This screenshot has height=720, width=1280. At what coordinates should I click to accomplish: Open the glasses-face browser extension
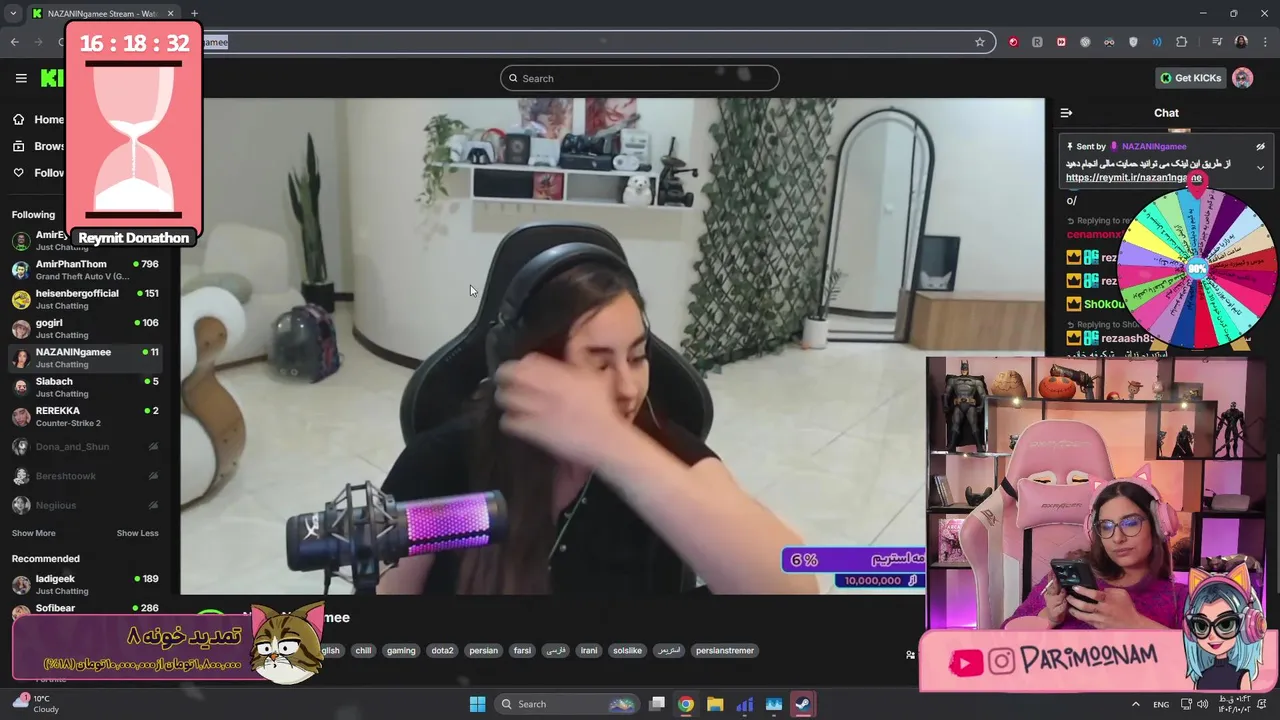[x=1109, y=42]
